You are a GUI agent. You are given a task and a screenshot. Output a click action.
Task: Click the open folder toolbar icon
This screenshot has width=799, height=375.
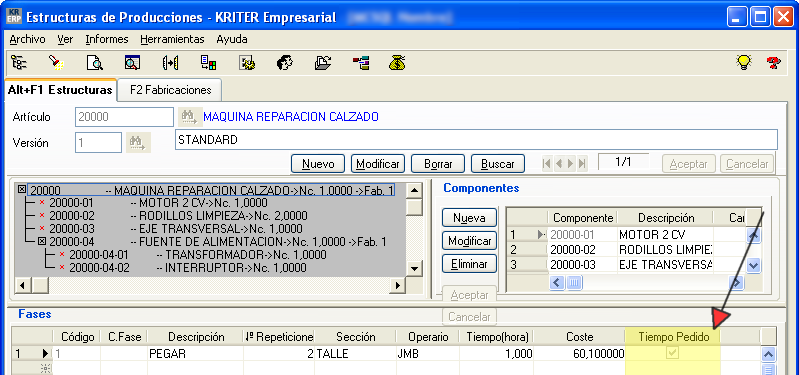[323, 63]
